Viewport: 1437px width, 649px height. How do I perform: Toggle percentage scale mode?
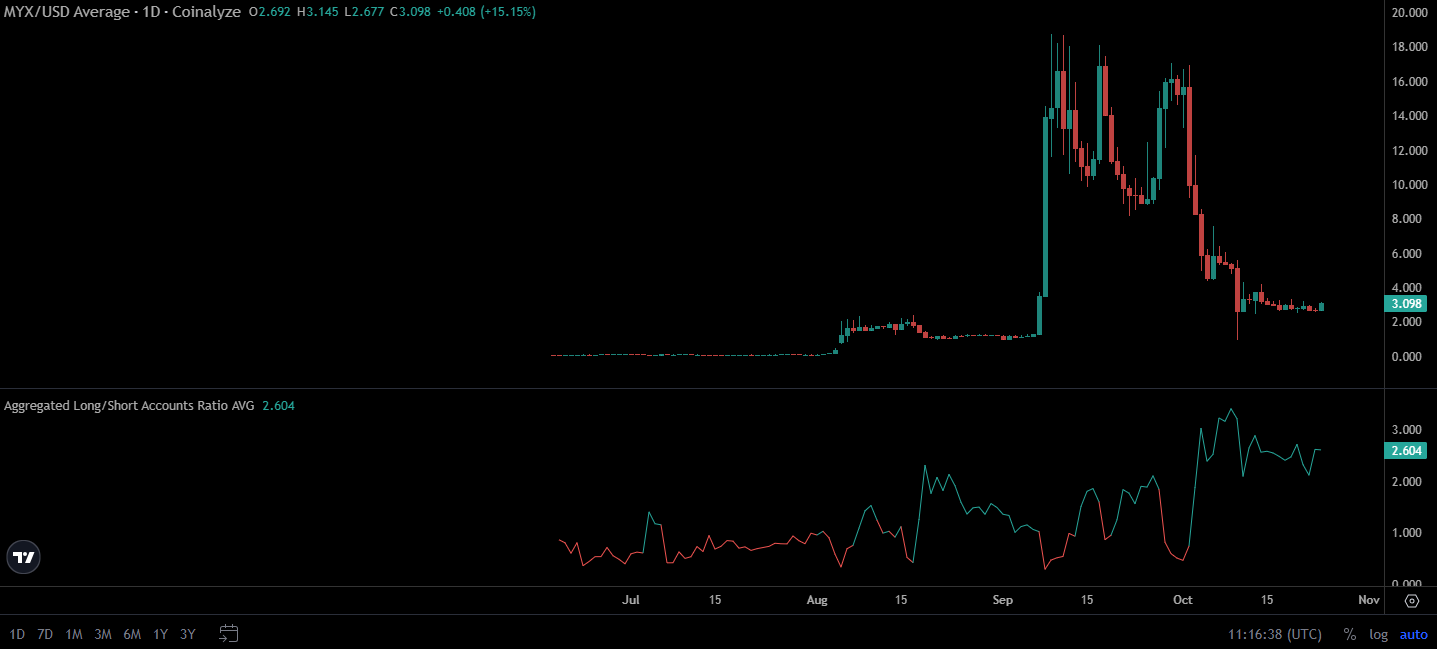pos(1350,634)
